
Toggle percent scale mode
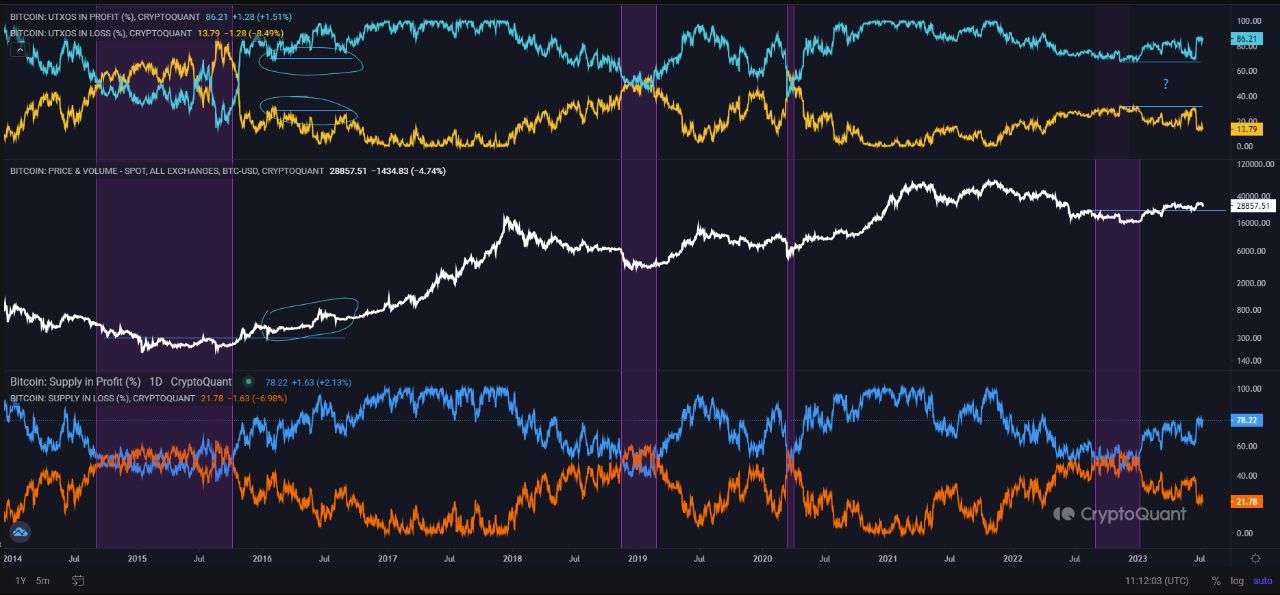click(x=1215, y=581)
